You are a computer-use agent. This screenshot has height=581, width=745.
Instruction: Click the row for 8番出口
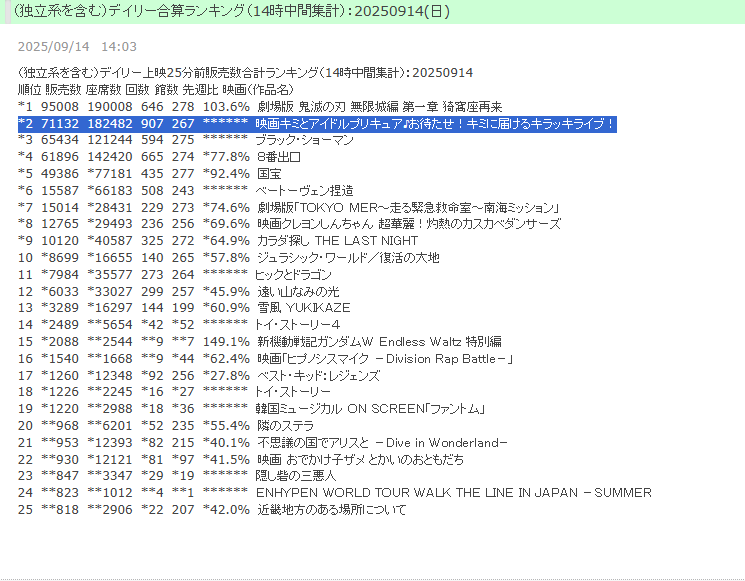point(159,157)
